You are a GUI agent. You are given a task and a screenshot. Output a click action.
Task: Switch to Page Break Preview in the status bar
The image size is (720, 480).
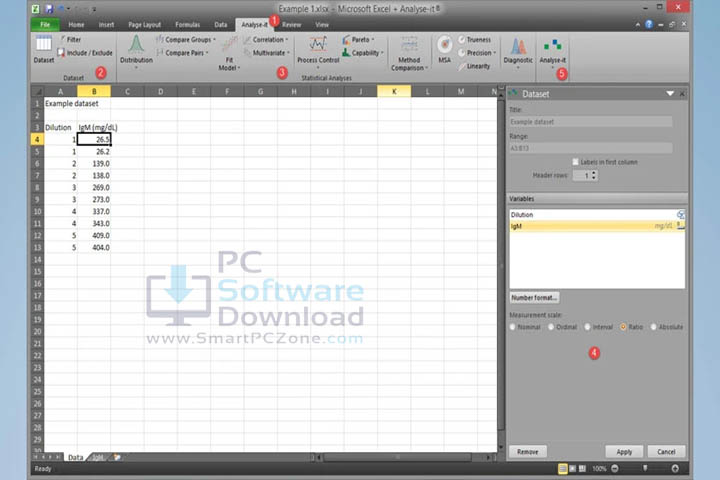[x=582, y=469]
